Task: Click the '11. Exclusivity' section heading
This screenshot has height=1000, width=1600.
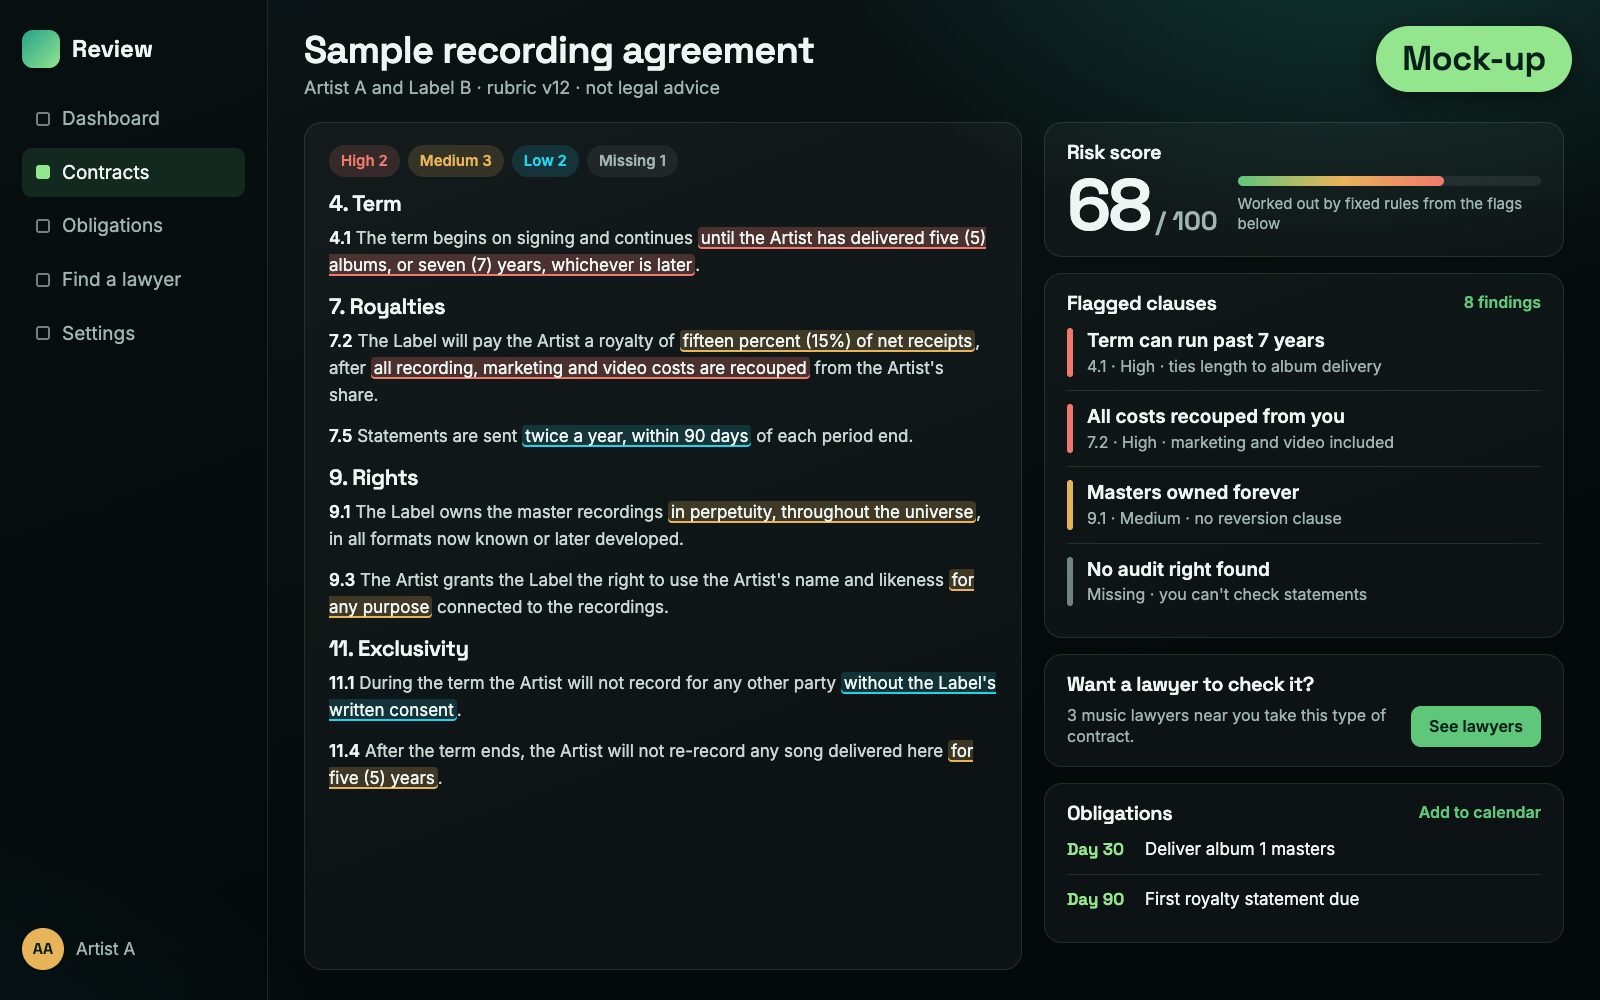Action: (x=399, y=649)
